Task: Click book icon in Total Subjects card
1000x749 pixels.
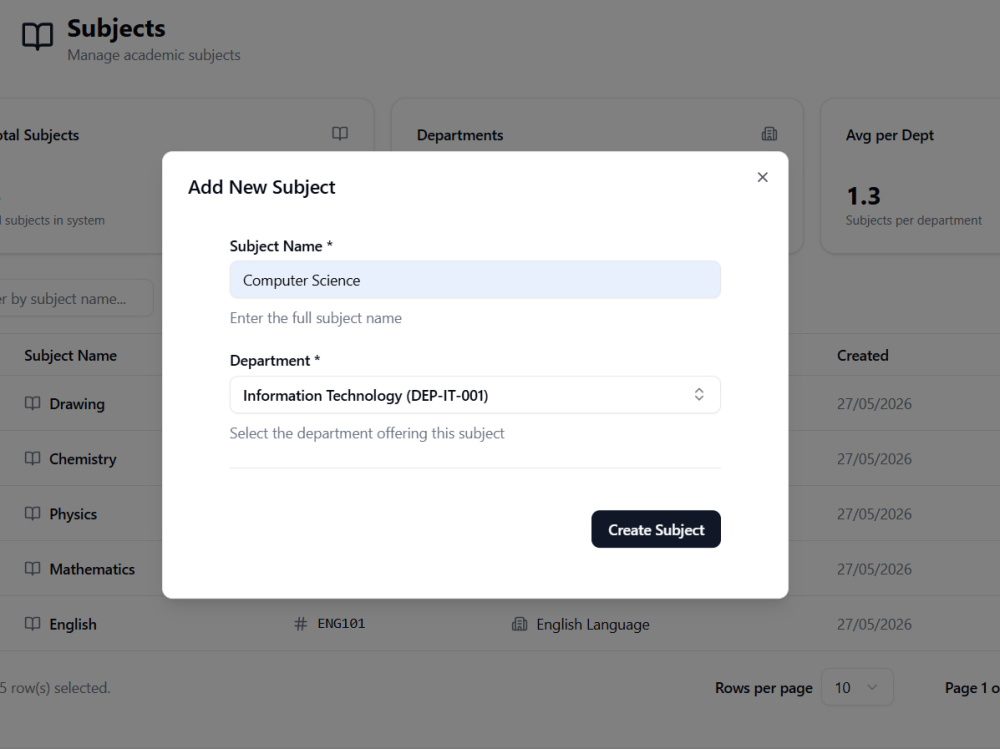Action: click(340, 133)
